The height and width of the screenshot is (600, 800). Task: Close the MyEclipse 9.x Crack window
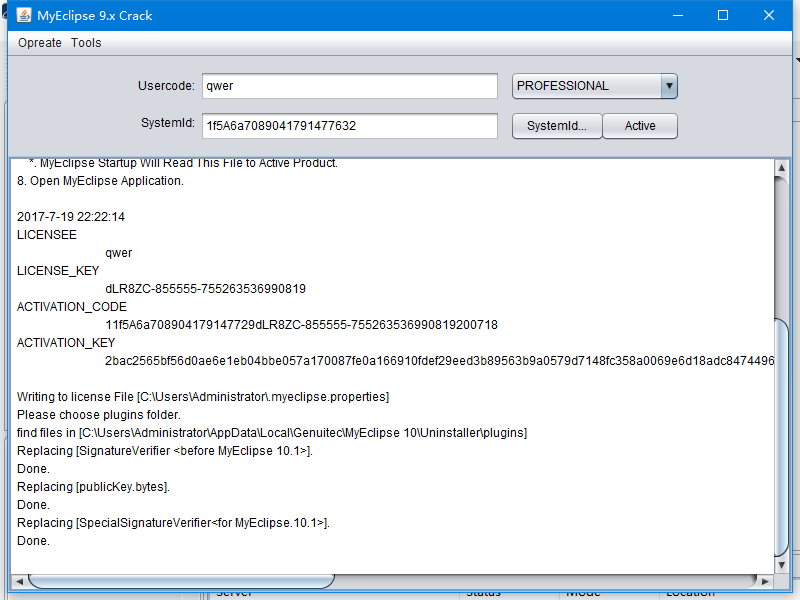(x=769, y=15)
